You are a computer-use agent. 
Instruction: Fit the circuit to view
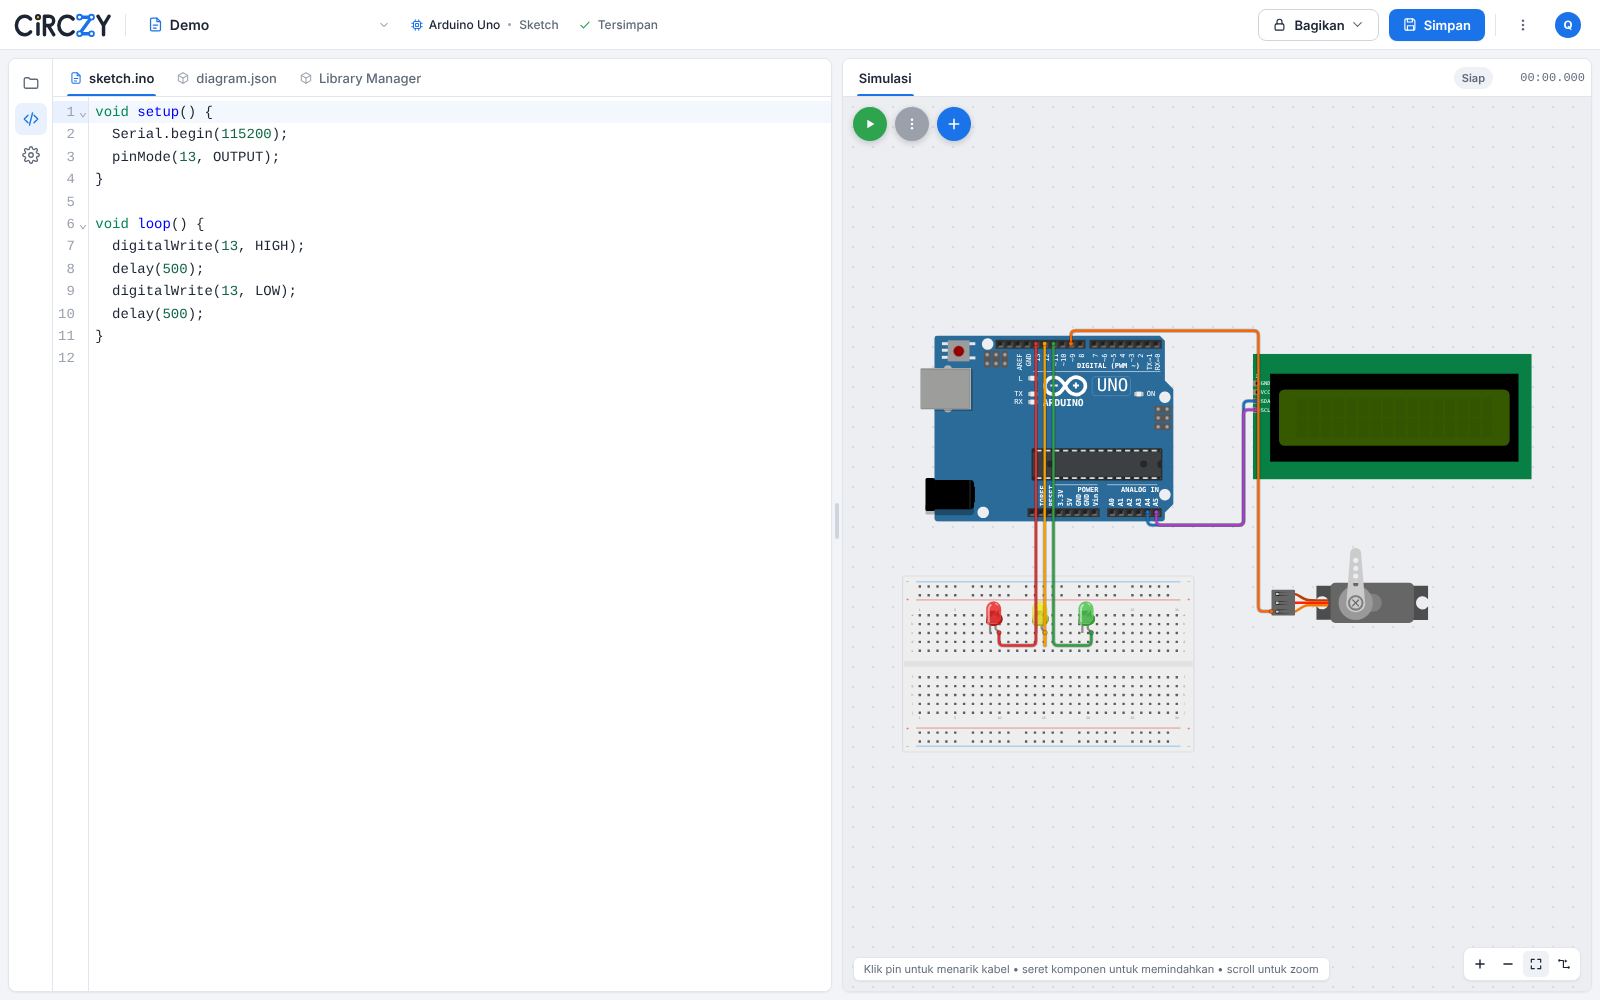point(1536,964)
